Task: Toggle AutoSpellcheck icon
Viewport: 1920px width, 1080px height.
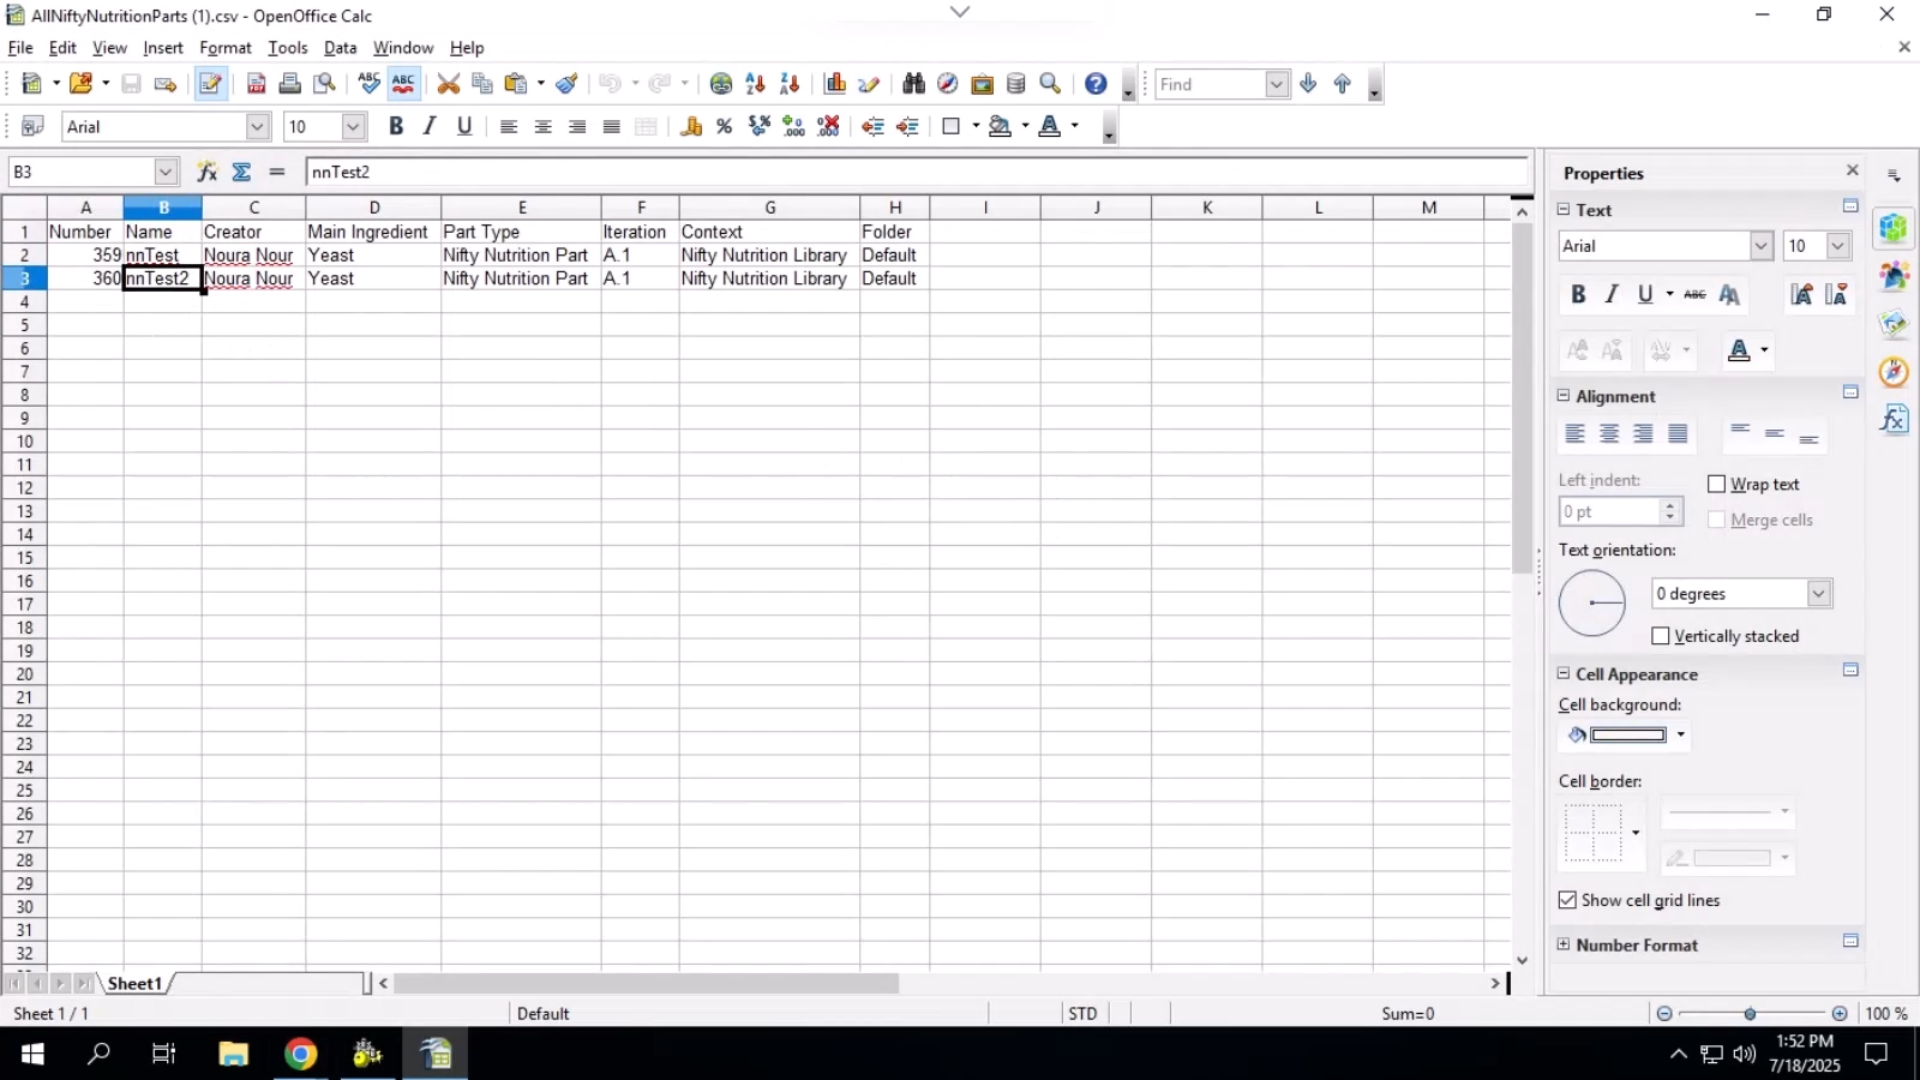Action: (403, 84)
